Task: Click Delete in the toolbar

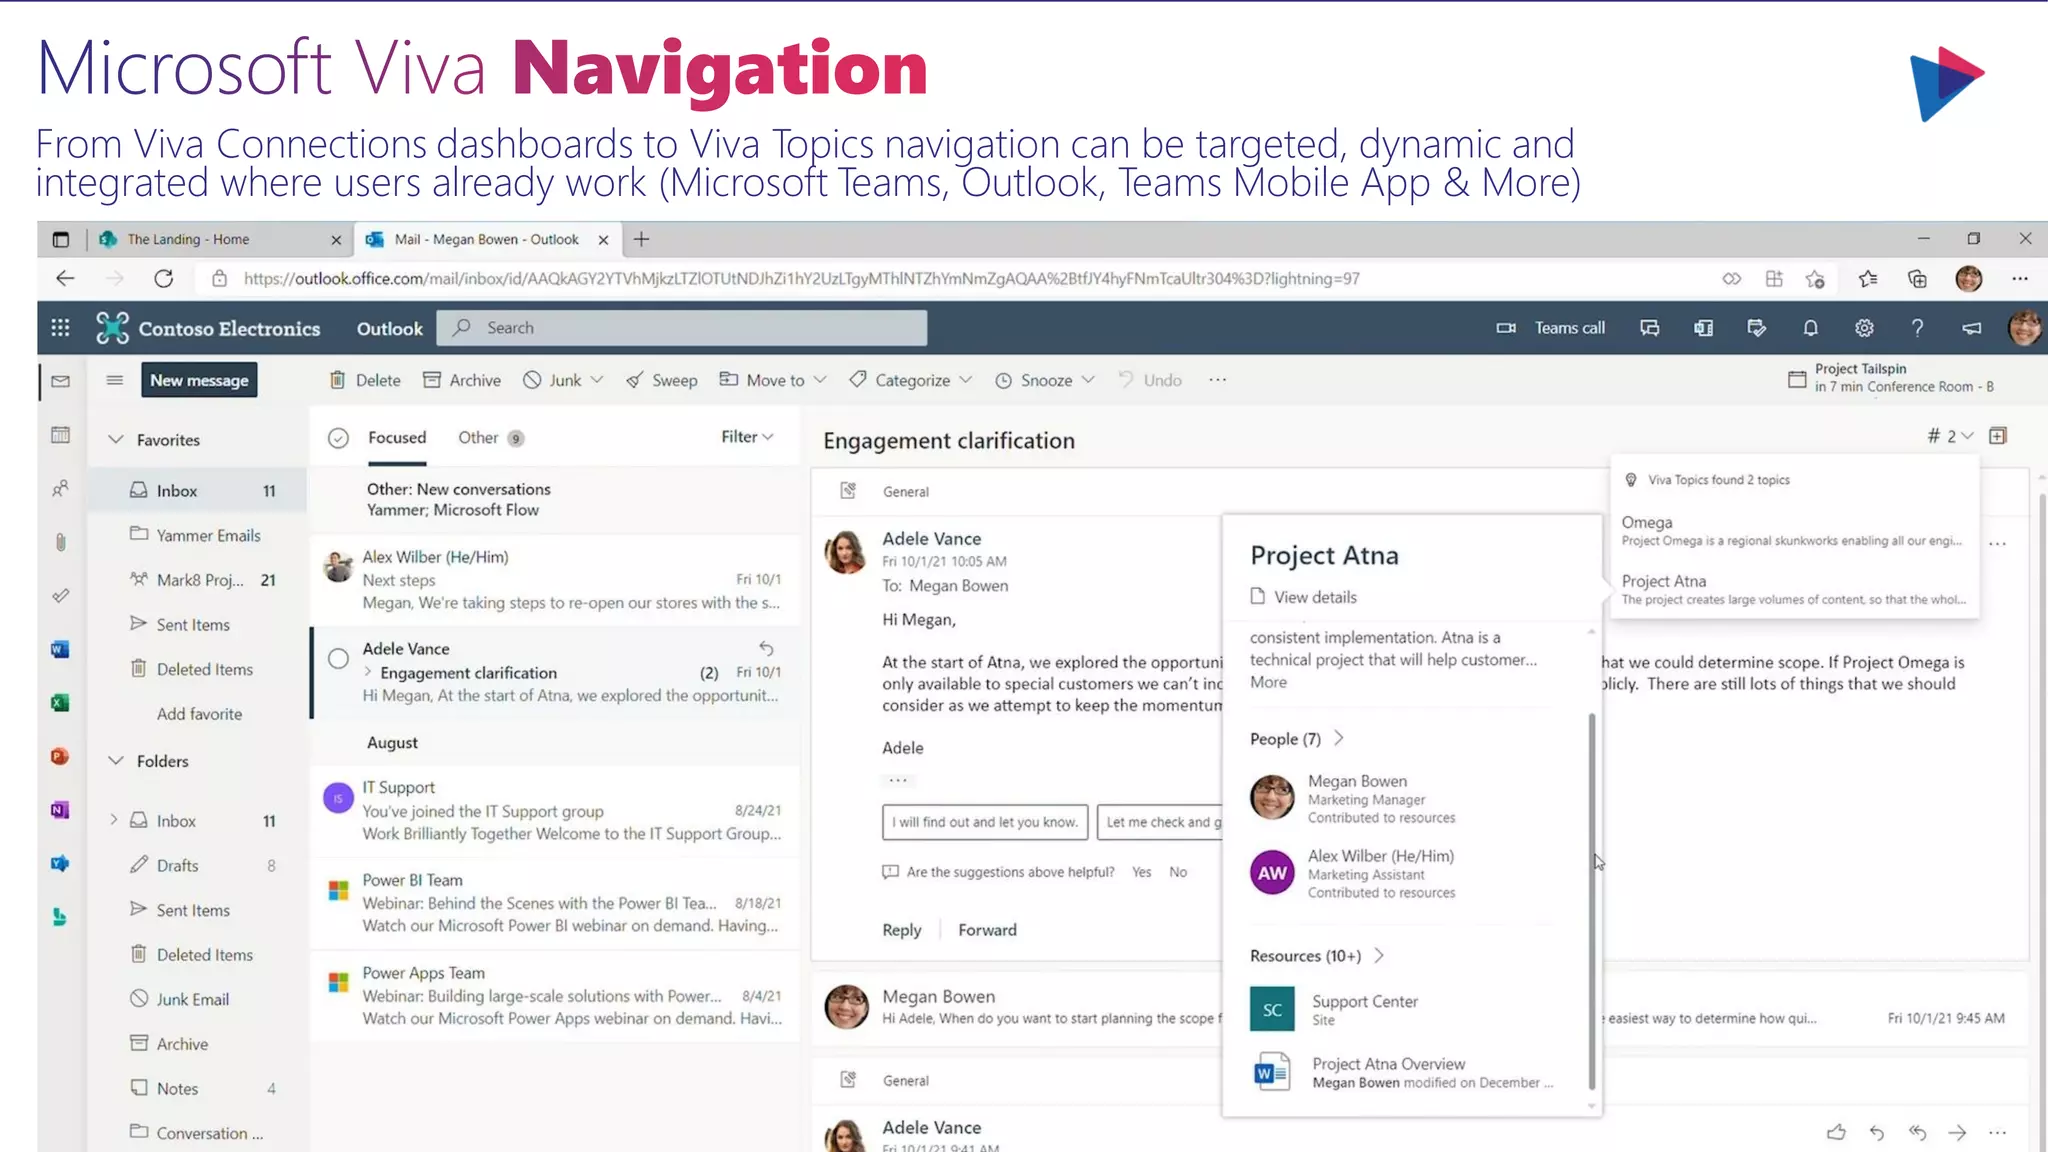Action: tap(365, 380)
